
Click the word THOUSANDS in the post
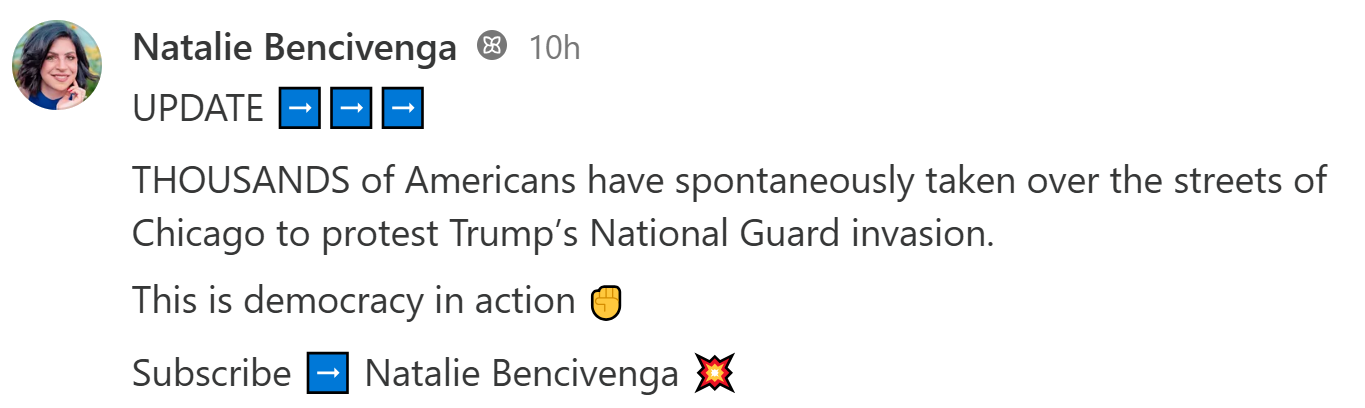tap(240, 182)
